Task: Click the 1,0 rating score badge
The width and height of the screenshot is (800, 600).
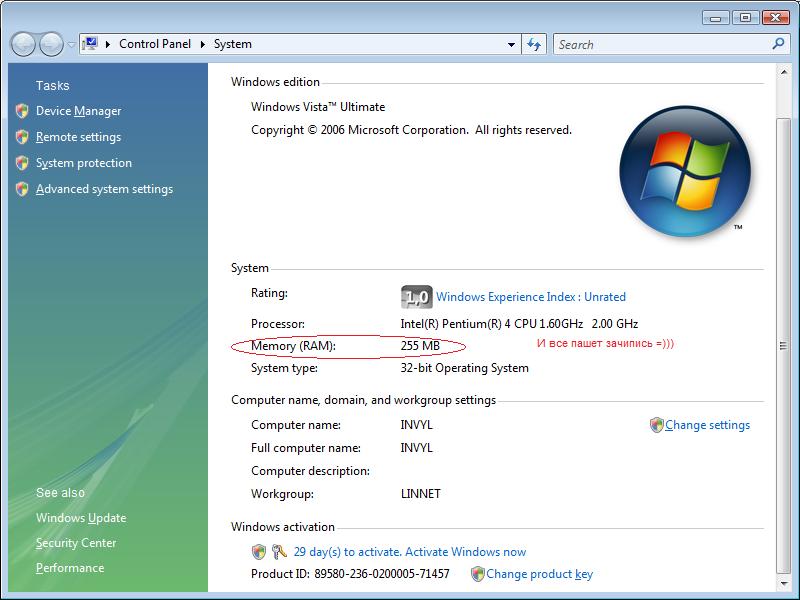Action: [416, 297]
